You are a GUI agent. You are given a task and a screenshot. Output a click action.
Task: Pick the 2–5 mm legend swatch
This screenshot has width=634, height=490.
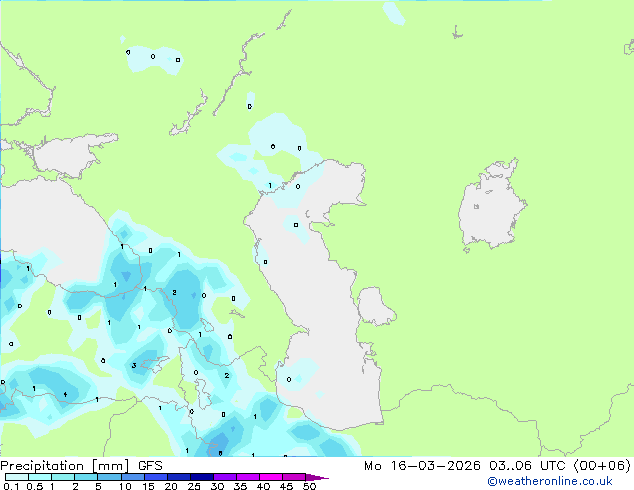coord(86,477)
